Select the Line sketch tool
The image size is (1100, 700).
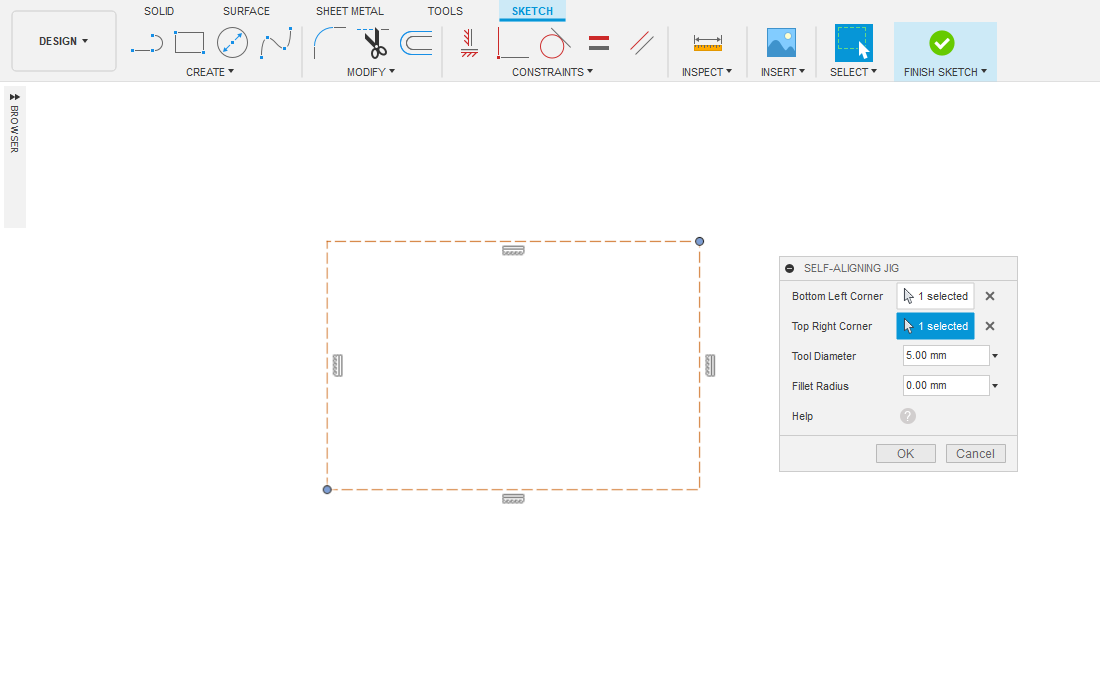point(147,43)
